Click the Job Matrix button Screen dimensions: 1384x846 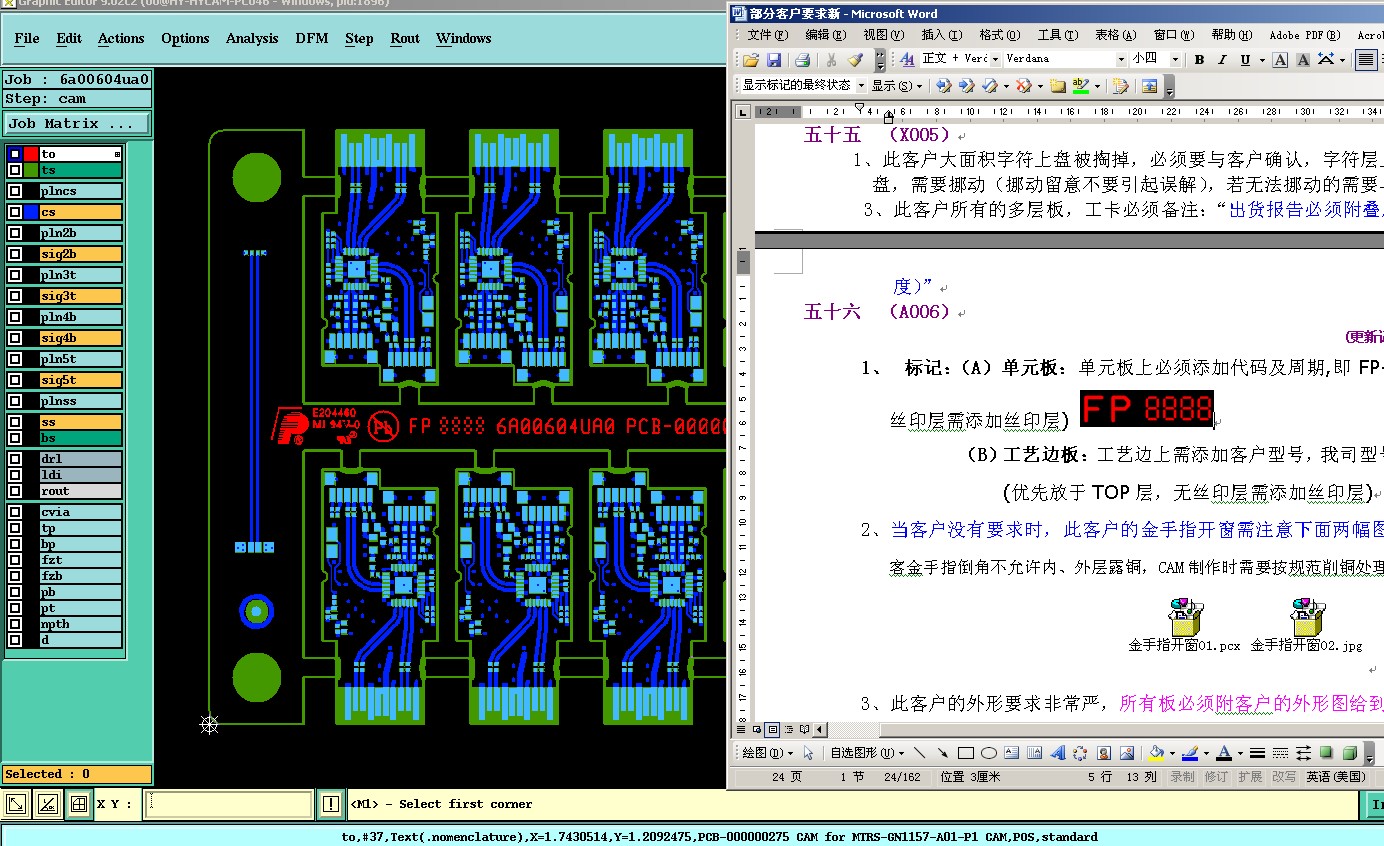click(x=77, y=124)
